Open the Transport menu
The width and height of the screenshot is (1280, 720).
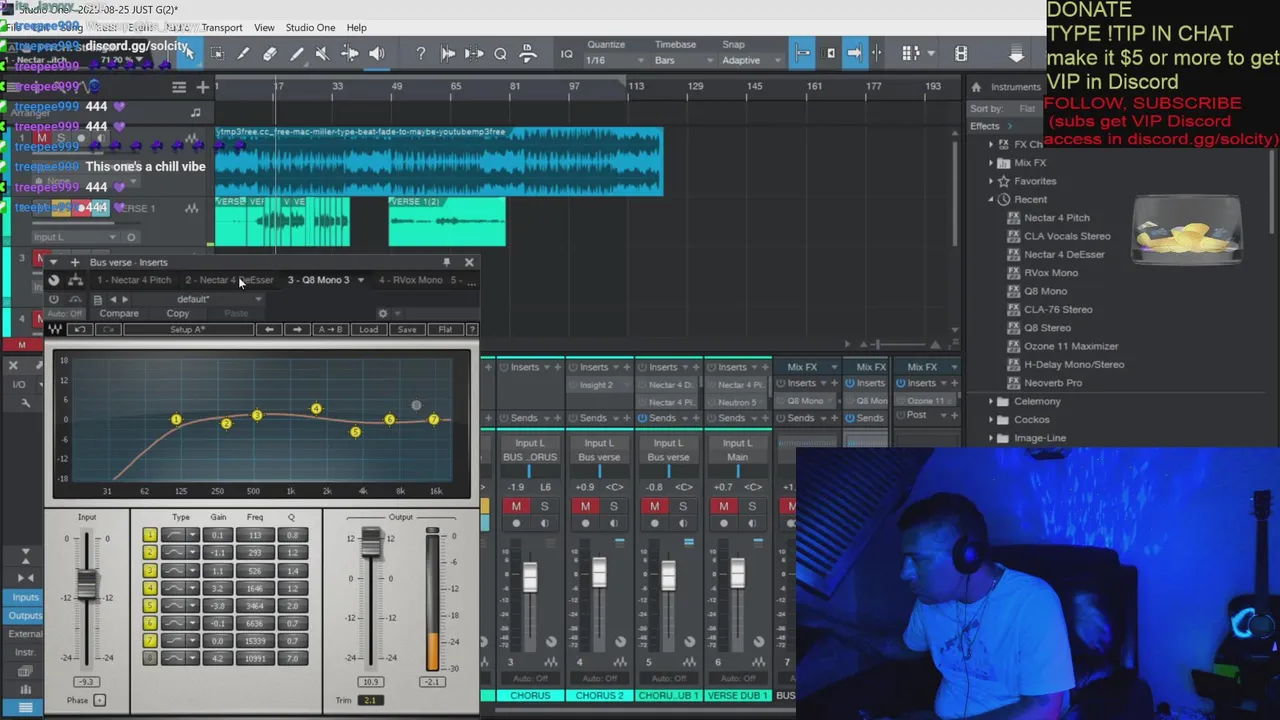click(222, 27)
